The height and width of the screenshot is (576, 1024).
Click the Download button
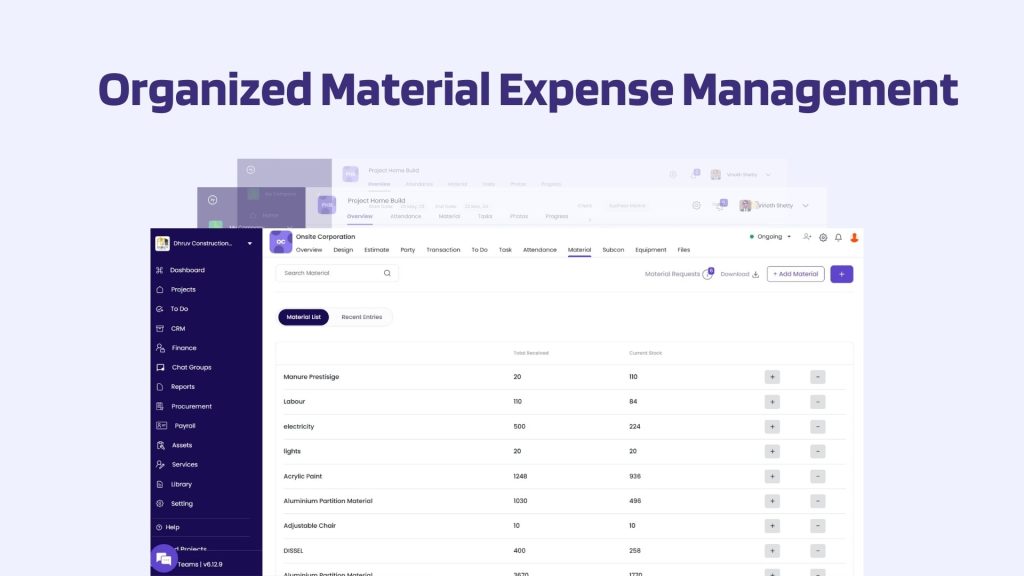pyautogui.click(x=739, y=274)
